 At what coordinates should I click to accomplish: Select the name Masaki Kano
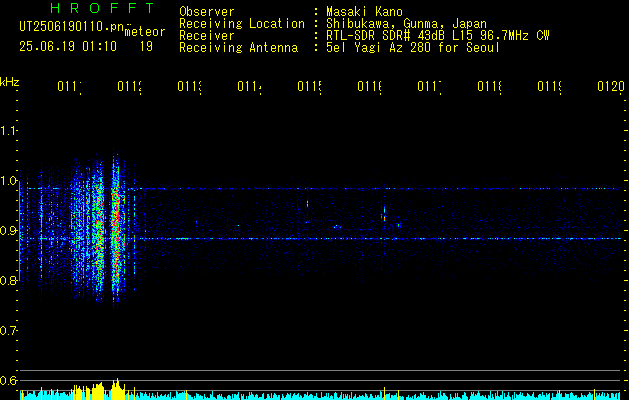coord(364,12)
